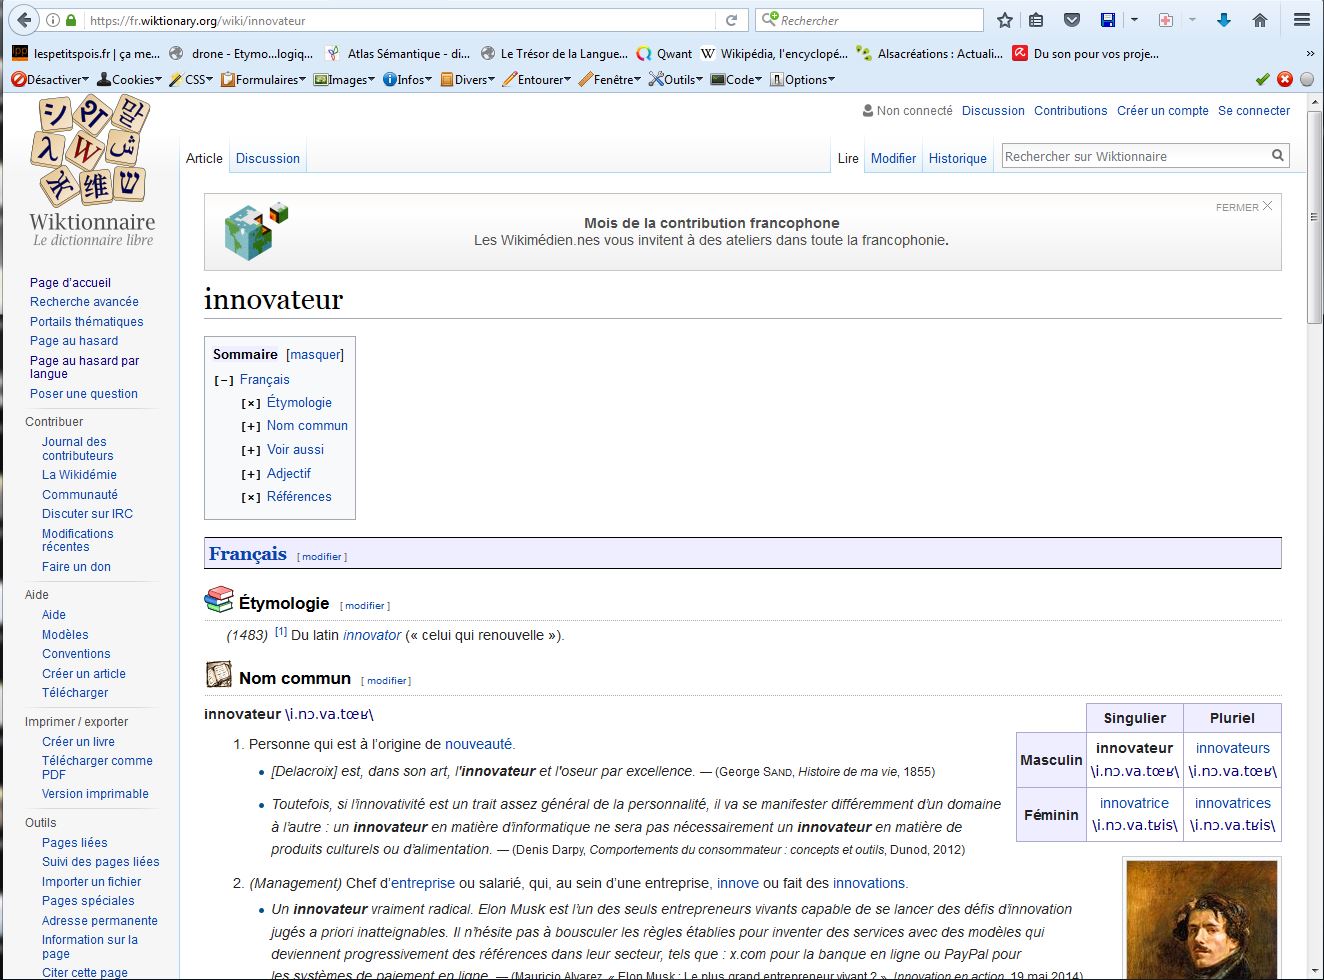The height and width of the screenshot is (980, 1324).
Task: Toggle the Adjectif entry expander in Sommaire
Action: tap(251, 474)
